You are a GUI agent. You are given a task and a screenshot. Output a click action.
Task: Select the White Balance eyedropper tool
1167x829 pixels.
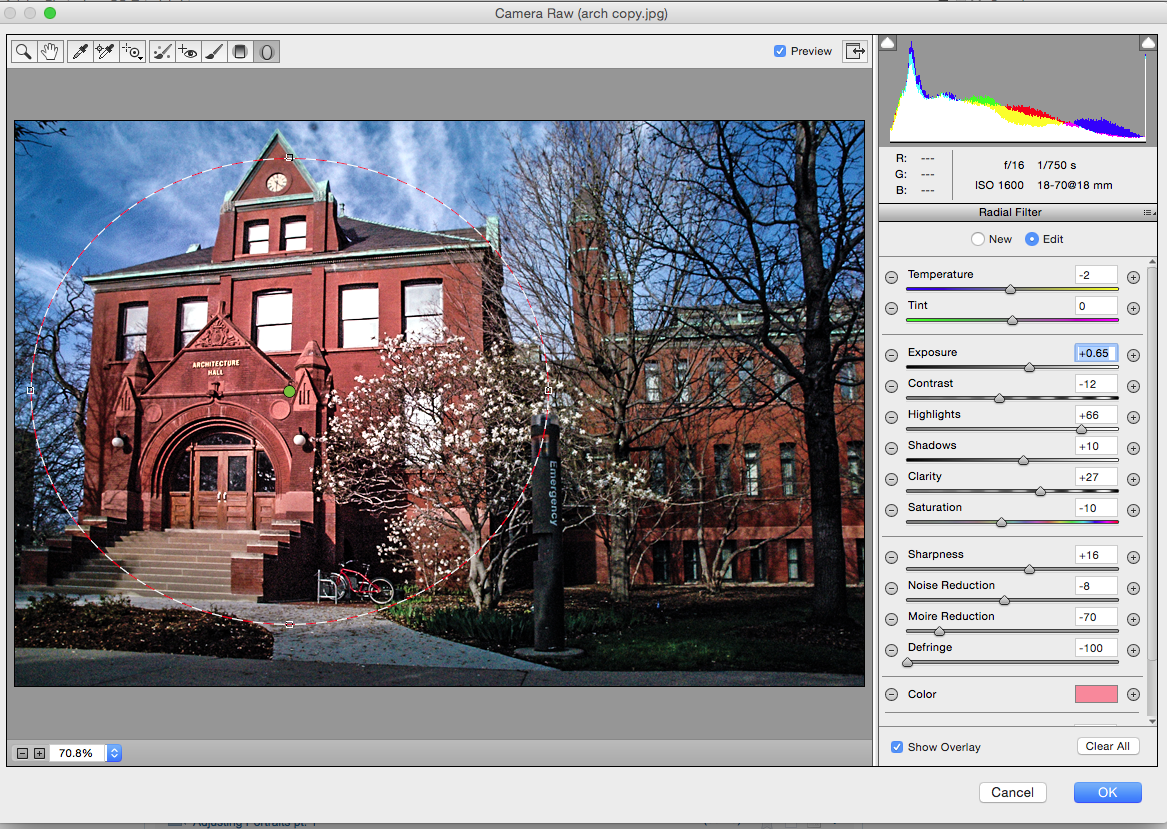coord(81,51)
